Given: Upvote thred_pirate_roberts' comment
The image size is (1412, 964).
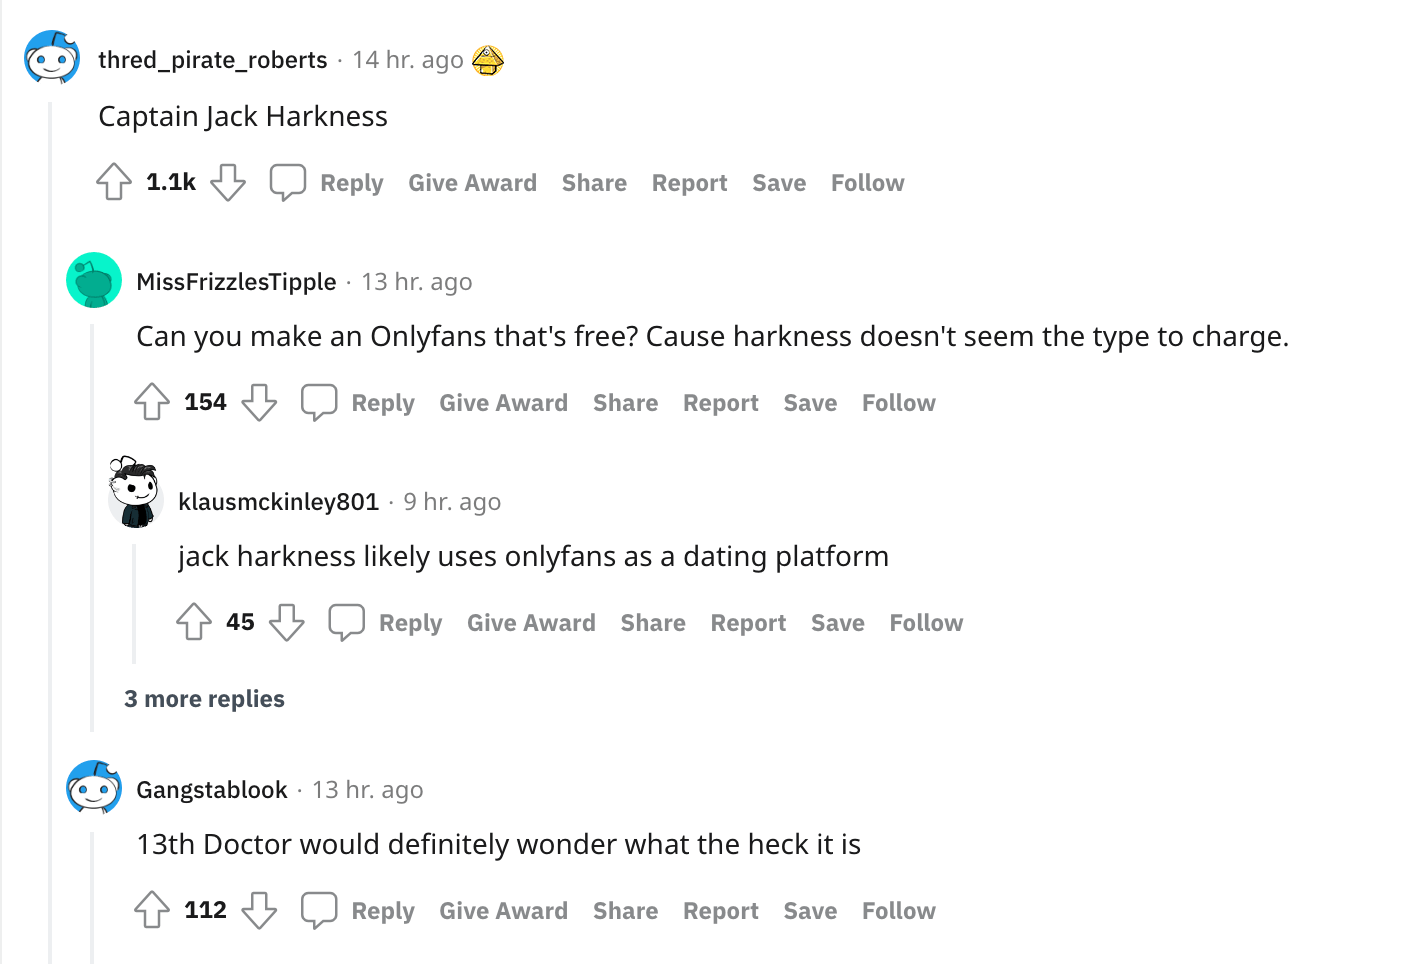Looking at the screenshot, I should 113,182.
